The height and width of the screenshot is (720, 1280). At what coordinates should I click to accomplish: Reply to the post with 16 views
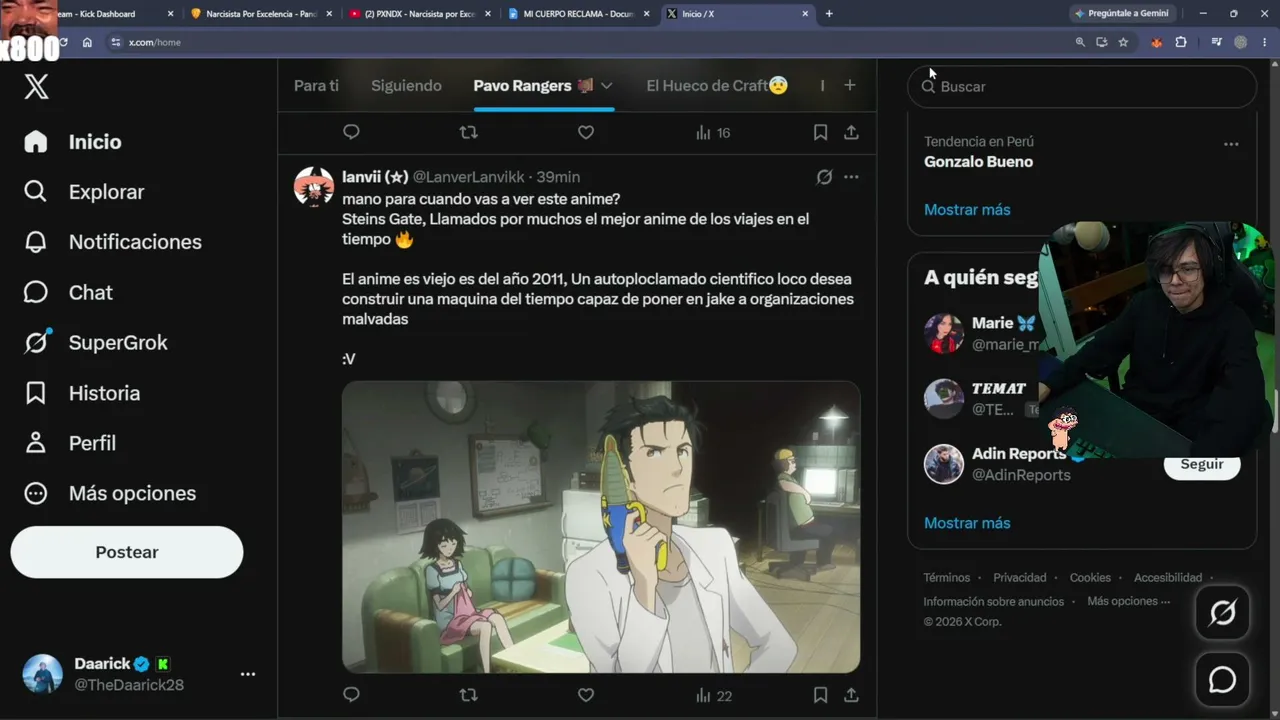point(351,132)
